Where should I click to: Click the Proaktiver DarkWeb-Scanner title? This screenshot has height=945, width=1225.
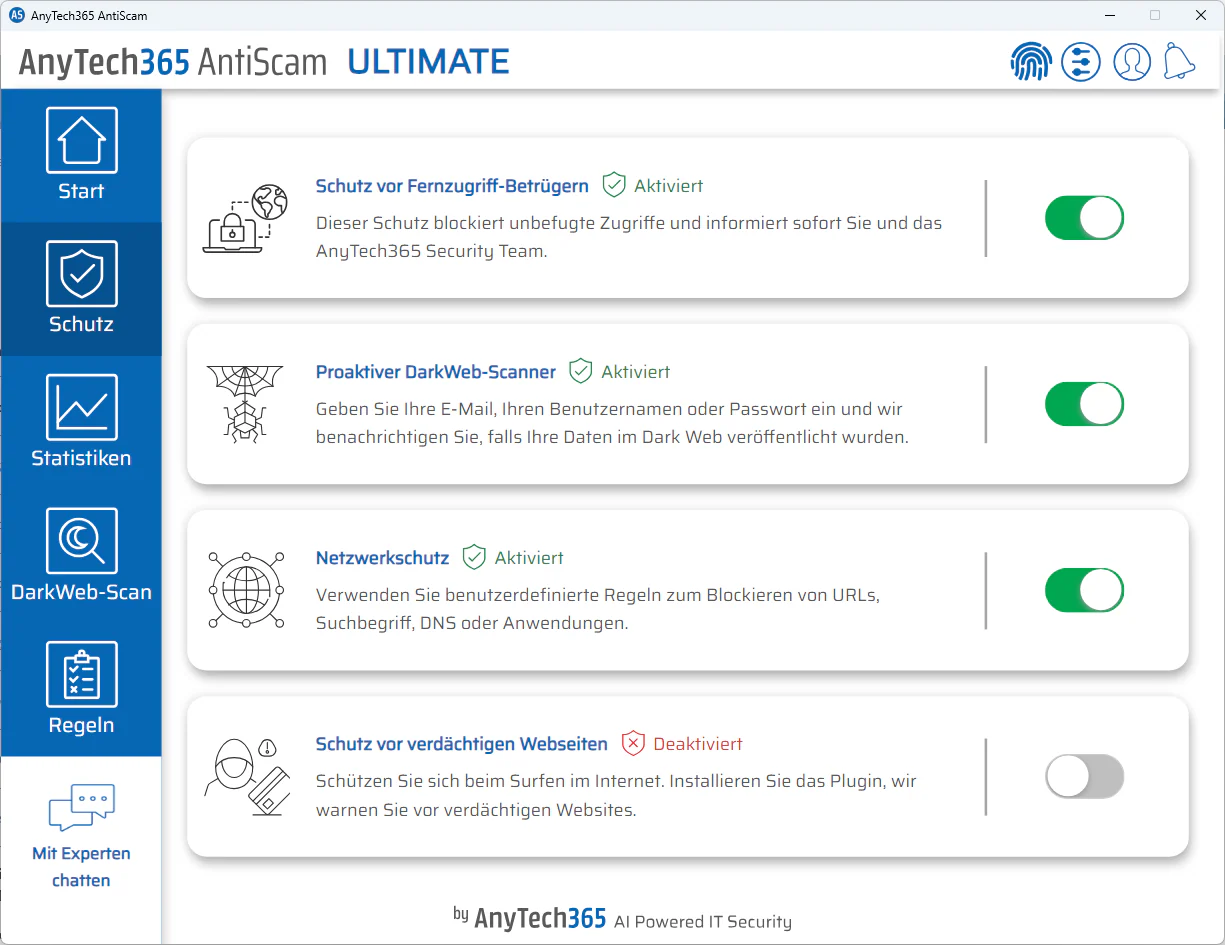(x=436, y=372)
